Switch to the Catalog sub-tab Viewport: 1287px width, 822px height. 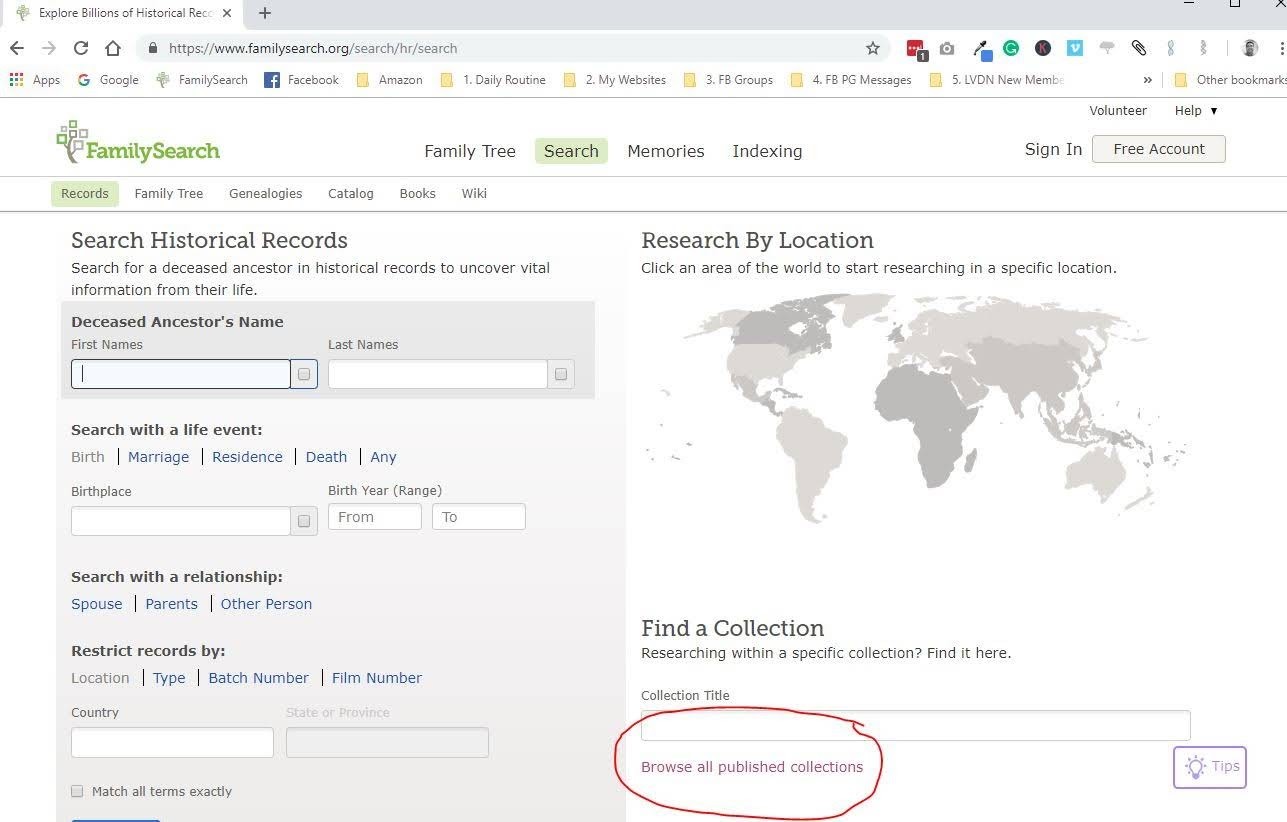(x=351, y=194)
